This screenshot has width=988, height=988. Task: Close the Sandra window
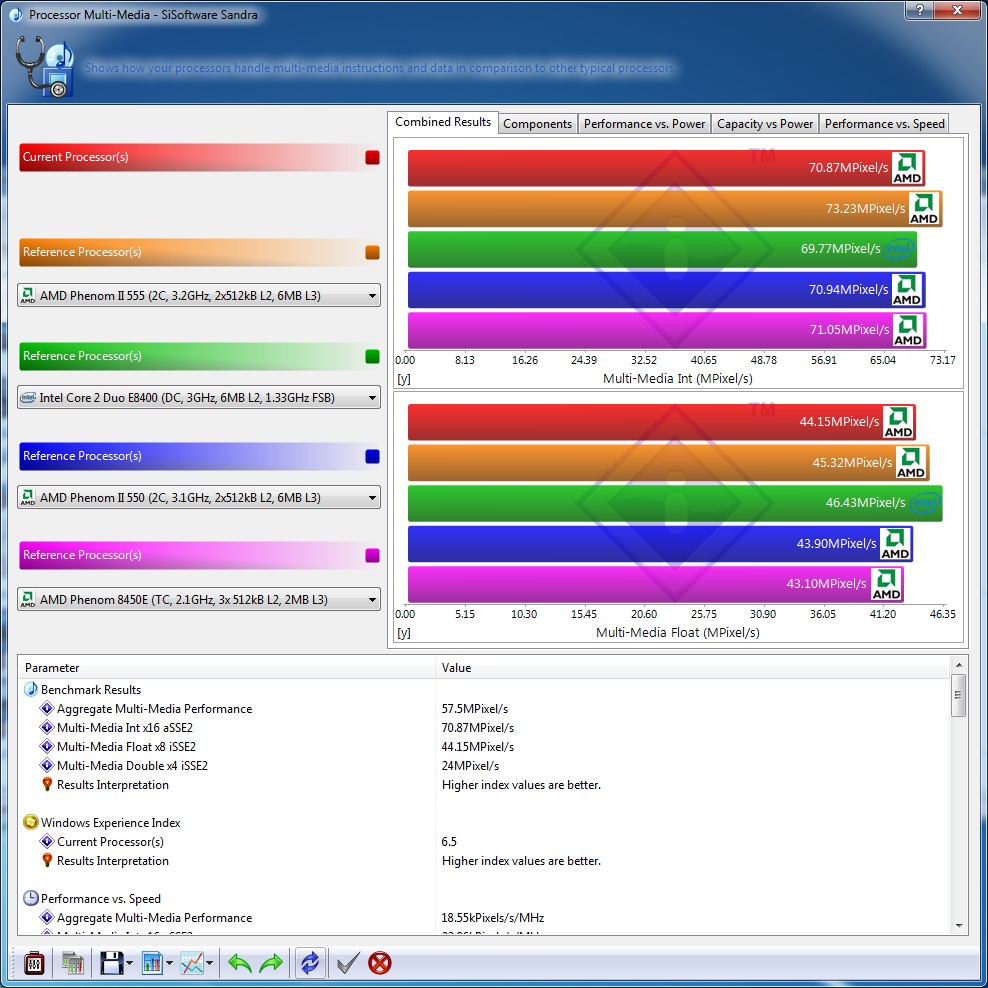pos(957,10)
